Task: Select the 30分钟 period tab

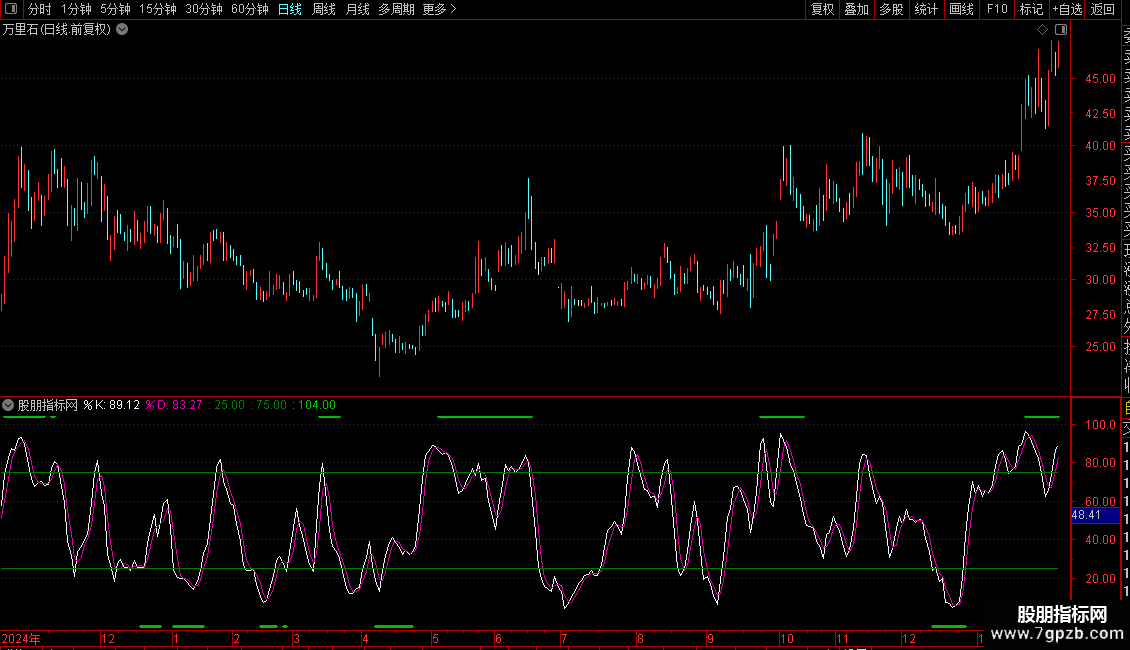Action: tap(204, 9)
